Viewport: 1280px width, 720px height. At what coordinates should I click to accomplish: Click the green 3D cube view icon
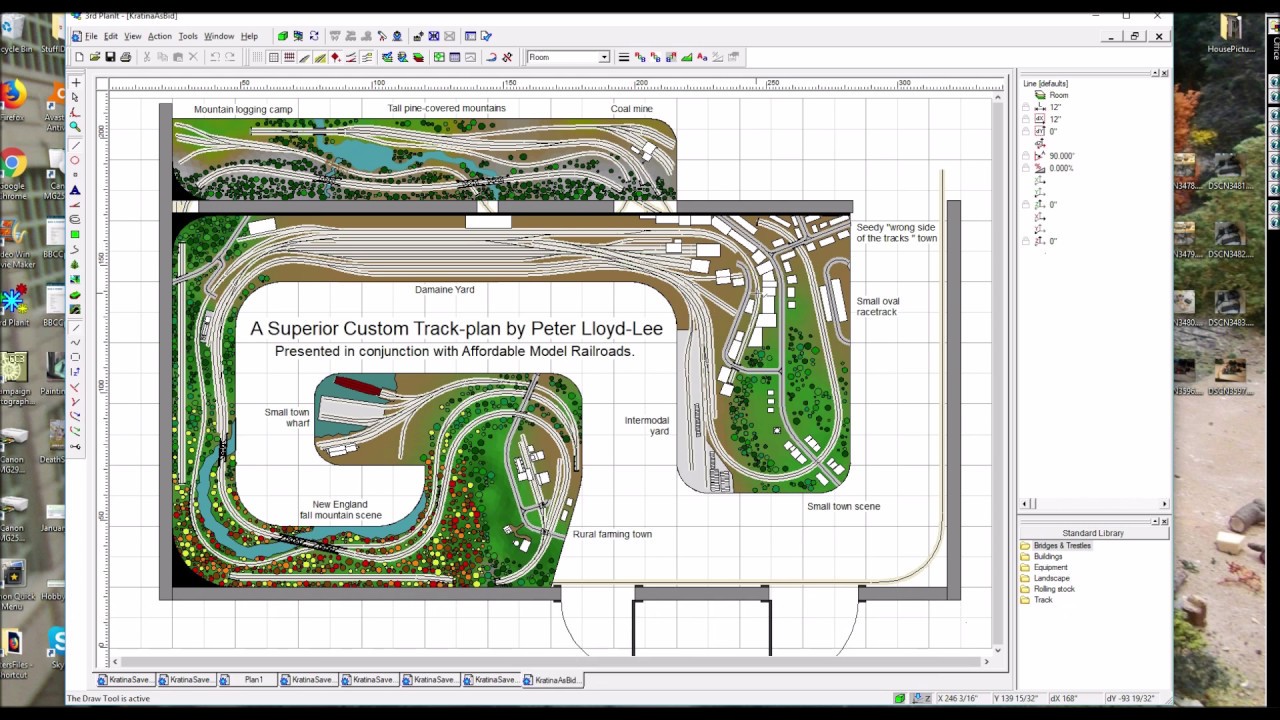[x=282, y=36]
